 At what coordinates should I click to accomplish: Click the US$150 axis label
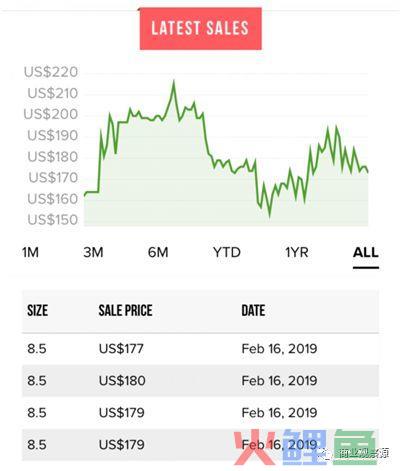(x=53, y=220)
